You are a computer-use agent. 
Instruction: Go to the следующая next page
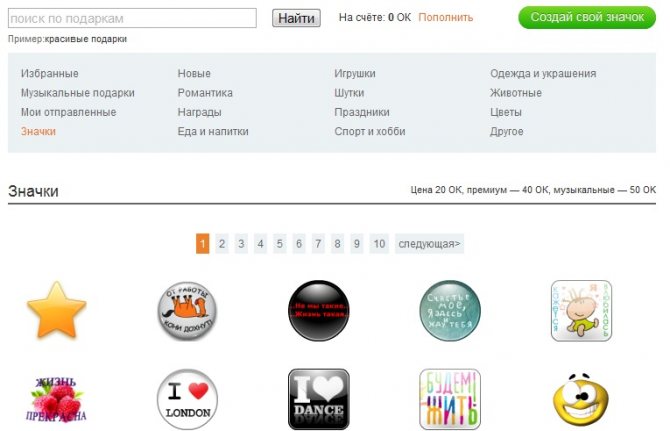[429, 243]
